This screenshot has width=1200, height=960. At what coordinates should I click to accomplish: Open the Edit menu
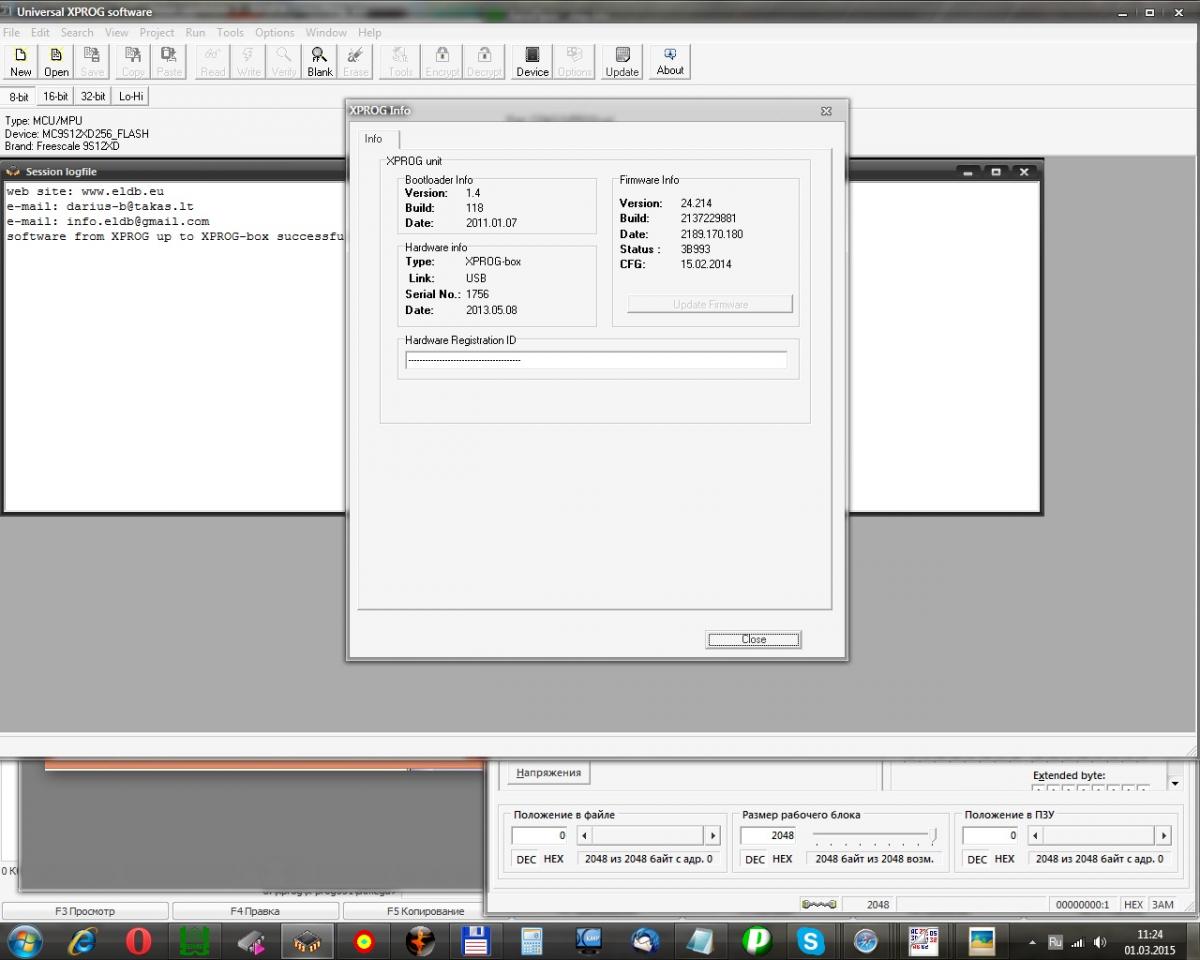pyautogui.click(x=40, y=32)
